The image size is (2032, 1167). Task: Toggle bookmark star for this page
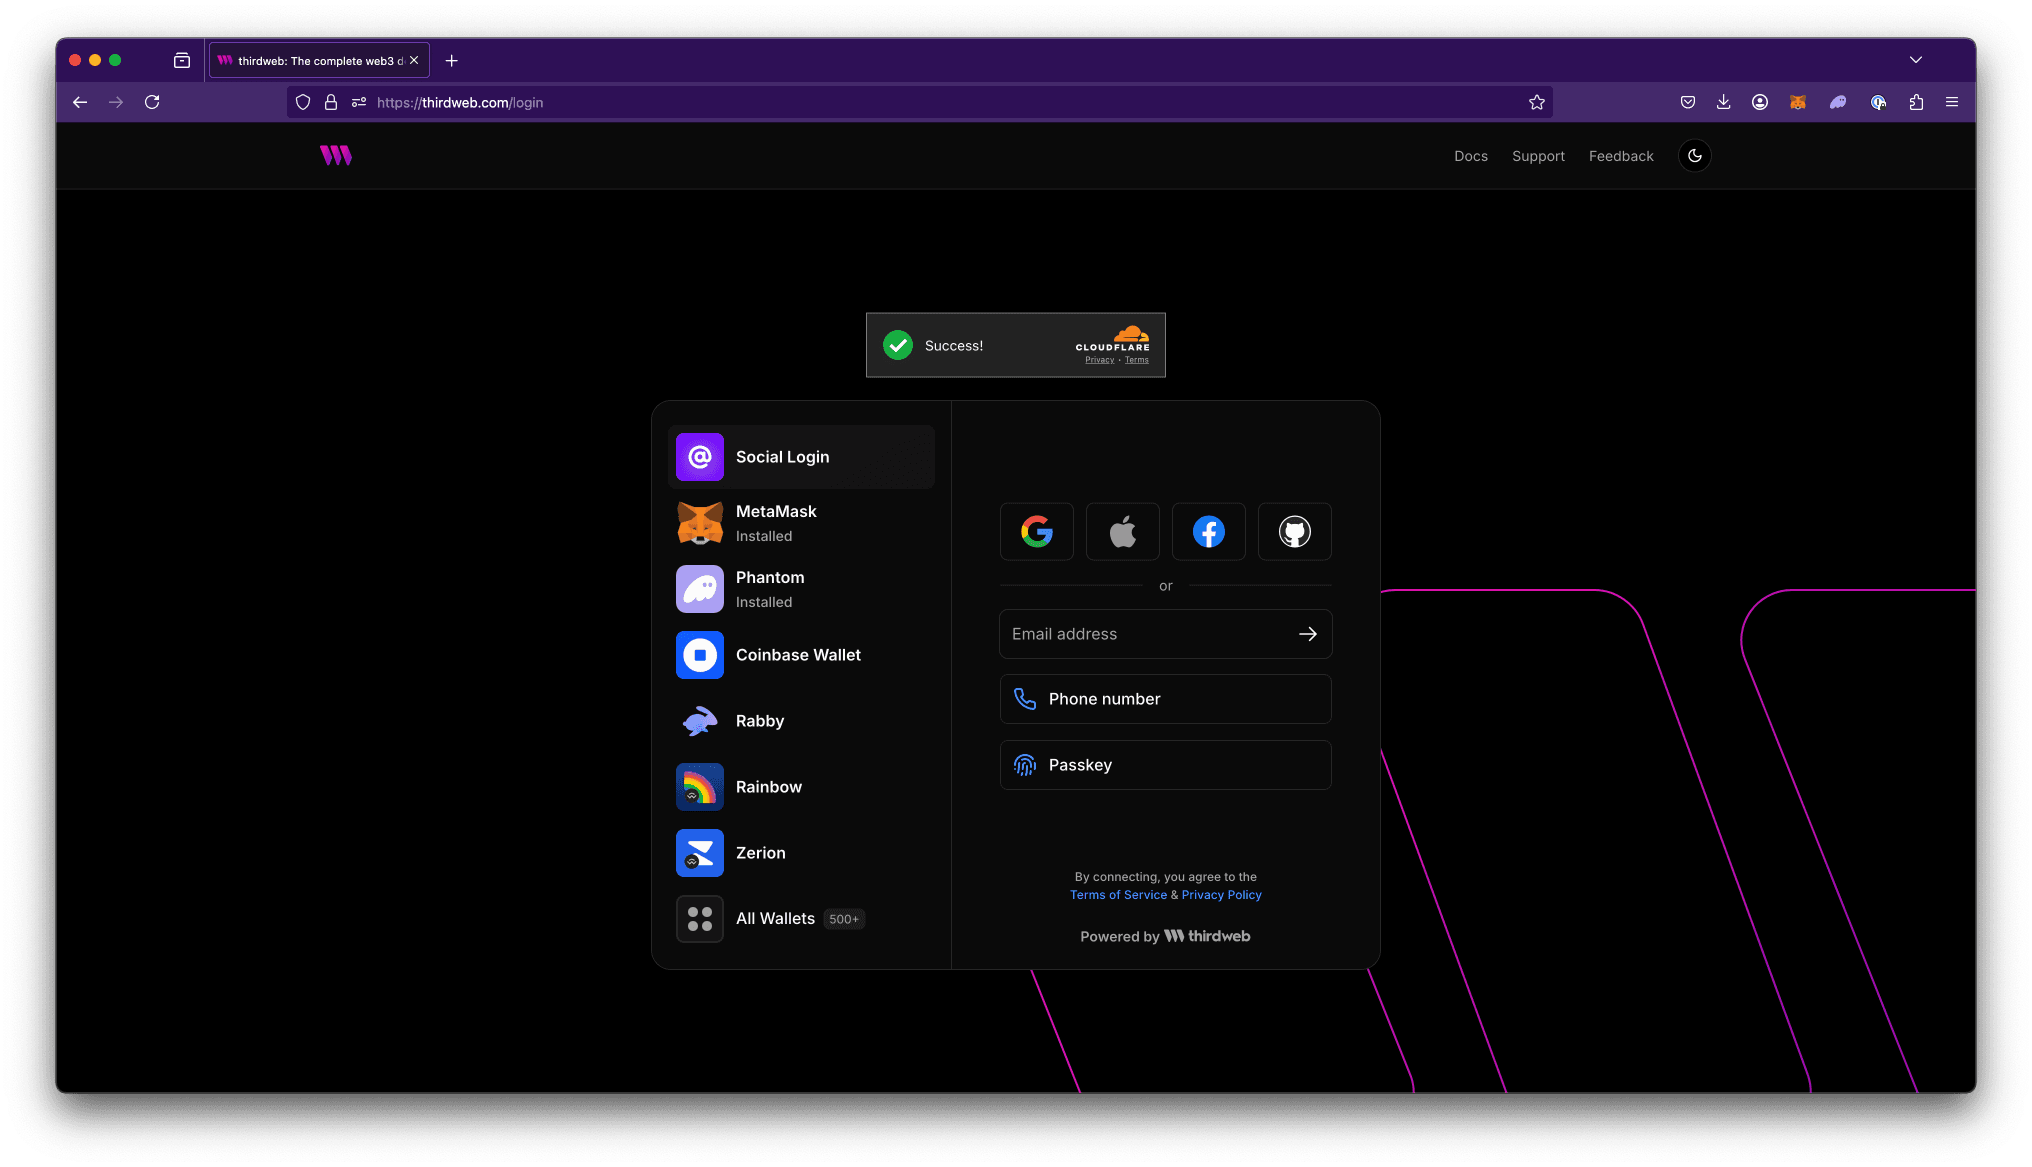point(1536,101)
